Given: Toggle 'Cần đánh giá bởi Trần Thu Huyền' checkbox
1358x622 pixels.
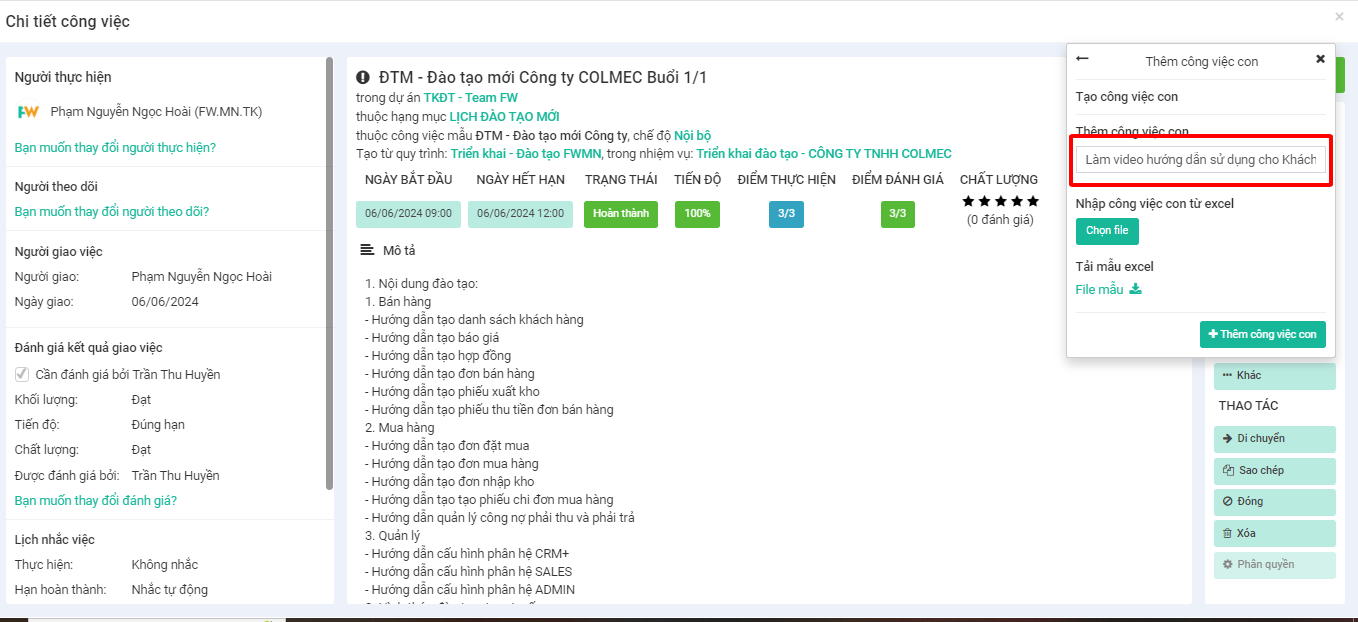Looking at the screenshot, I should (x=22, y=374).
